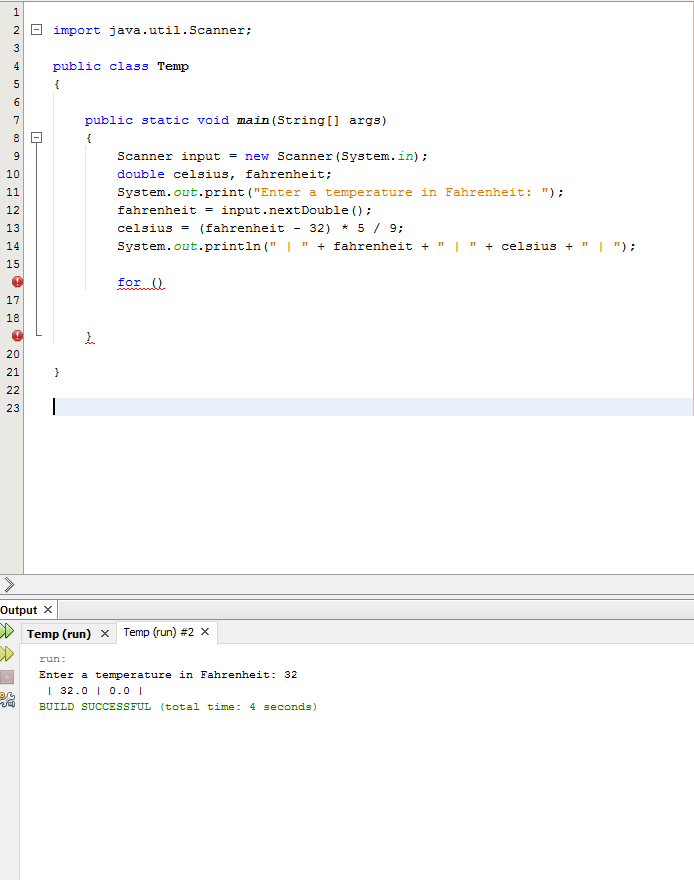The height and width of the screenshot is (880, 694).
Task: Click the error marker beside the closing brace
Action: 17,336
